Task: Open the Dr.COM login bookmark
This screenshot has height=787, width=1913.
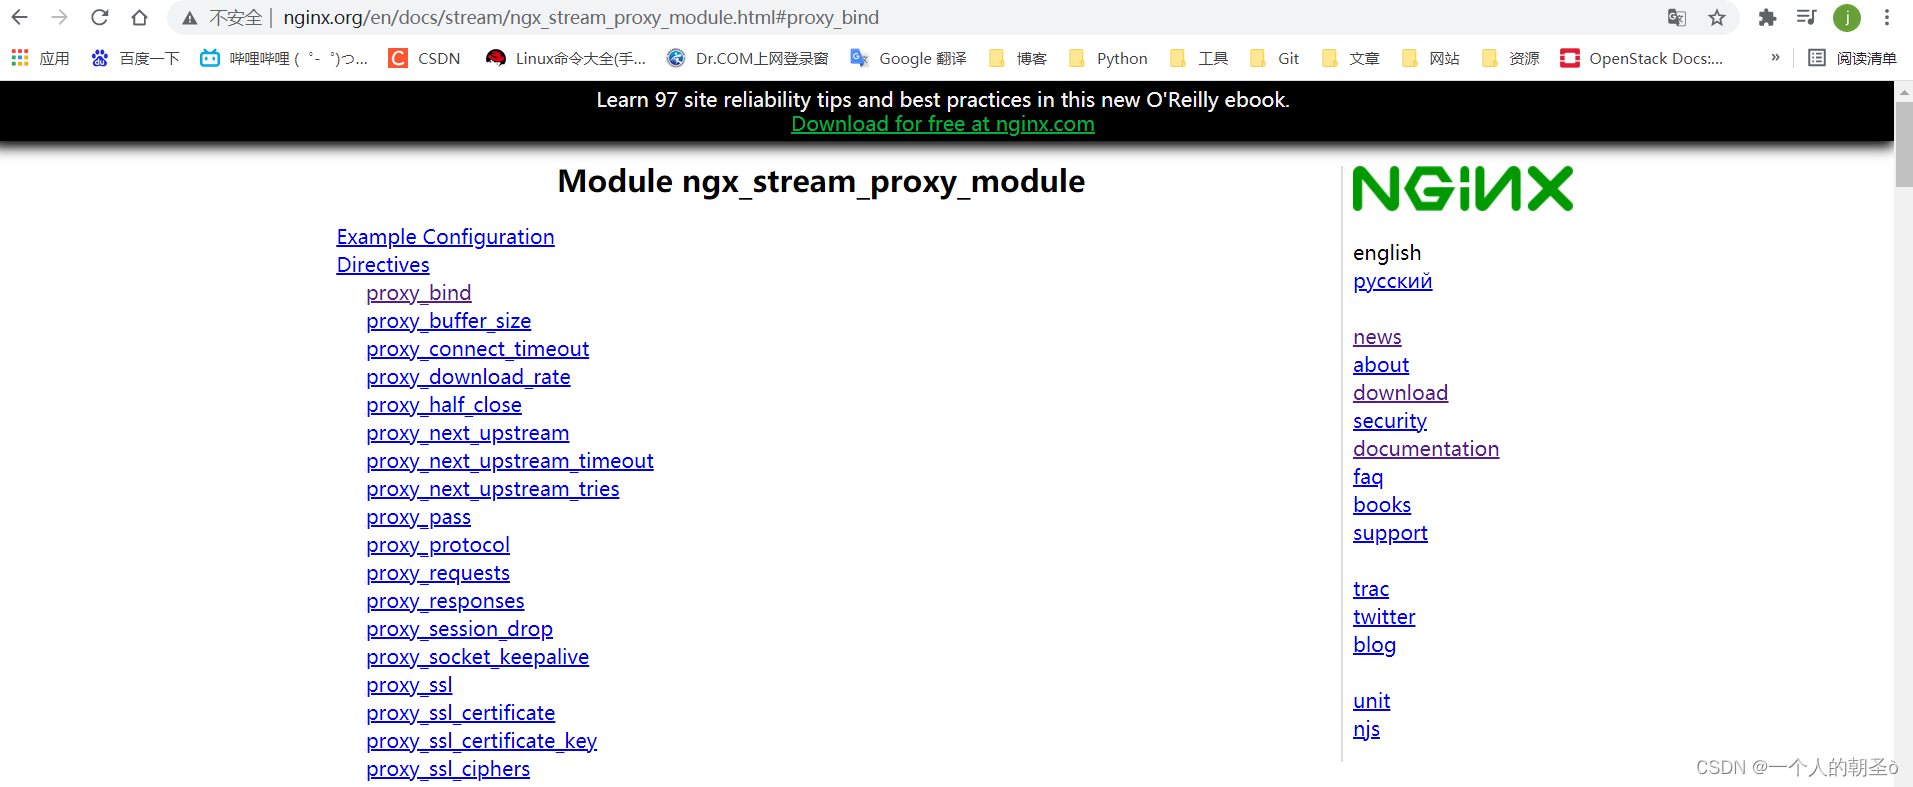Action: [748, 58]
